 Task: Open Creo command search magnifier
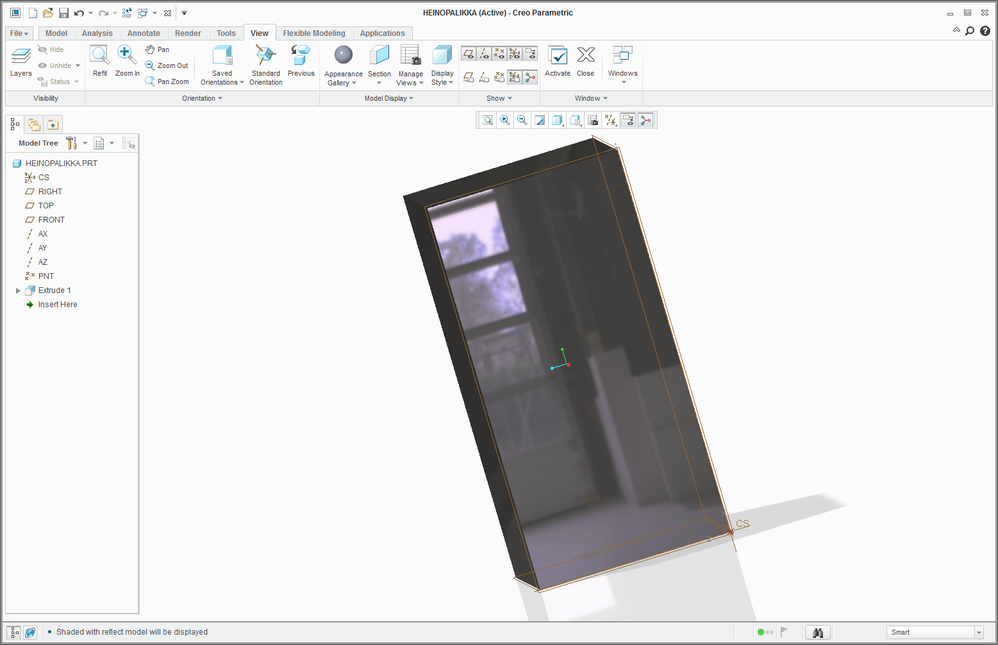click(x=969, y=31)
